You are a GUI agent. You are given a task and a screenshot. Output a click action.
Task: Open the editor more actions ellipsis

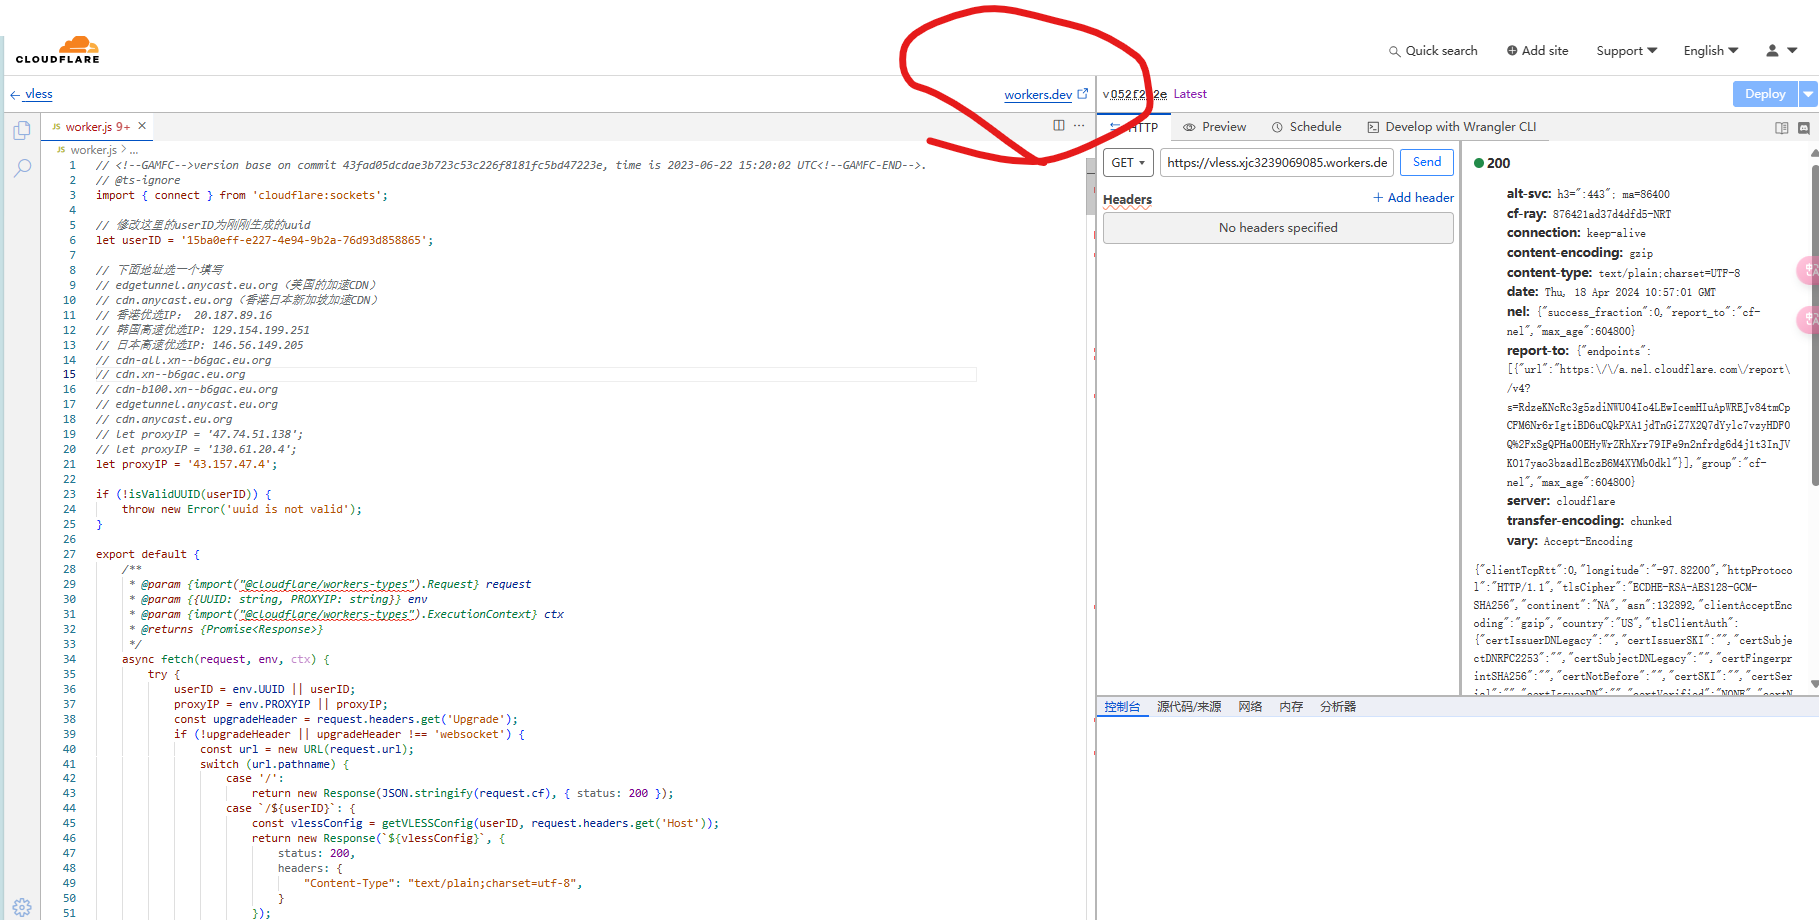pyautogui.click(x=1079, y=125)
